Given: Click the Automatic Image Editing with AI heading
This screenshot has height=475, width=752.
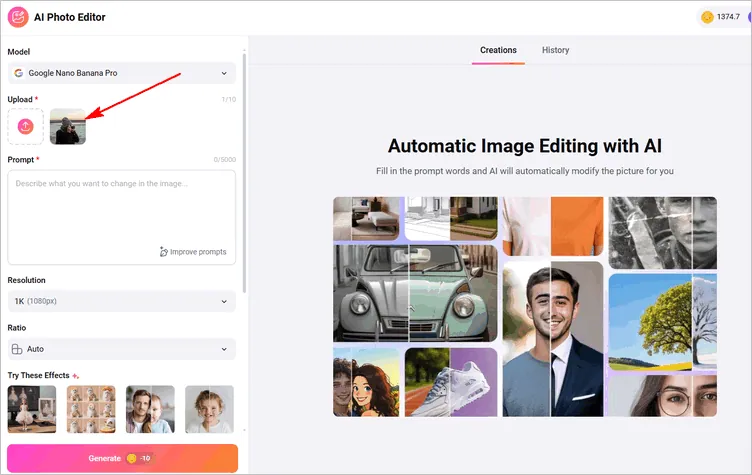Looking at the screenshot, I should (525, 146).
